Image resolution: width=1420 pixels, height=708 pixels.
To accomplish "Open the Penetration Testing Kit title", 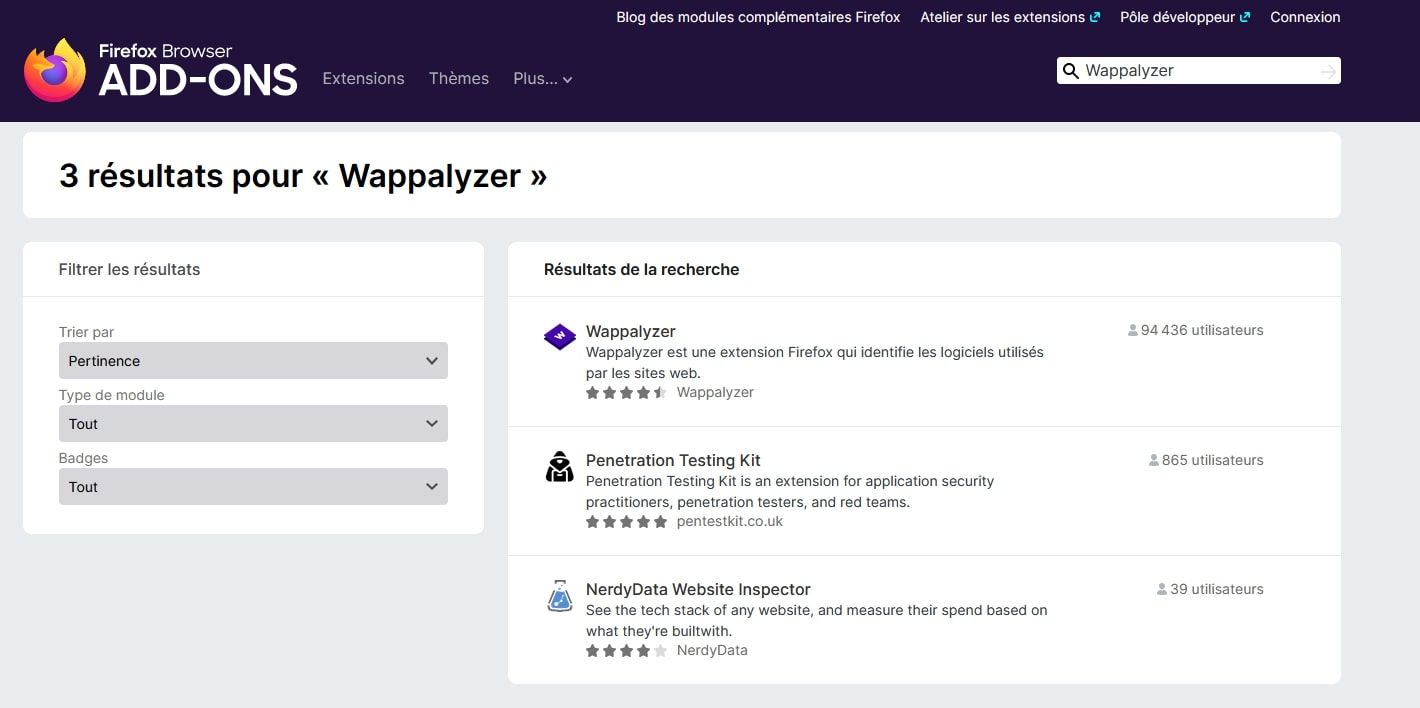I will (673, 460).
